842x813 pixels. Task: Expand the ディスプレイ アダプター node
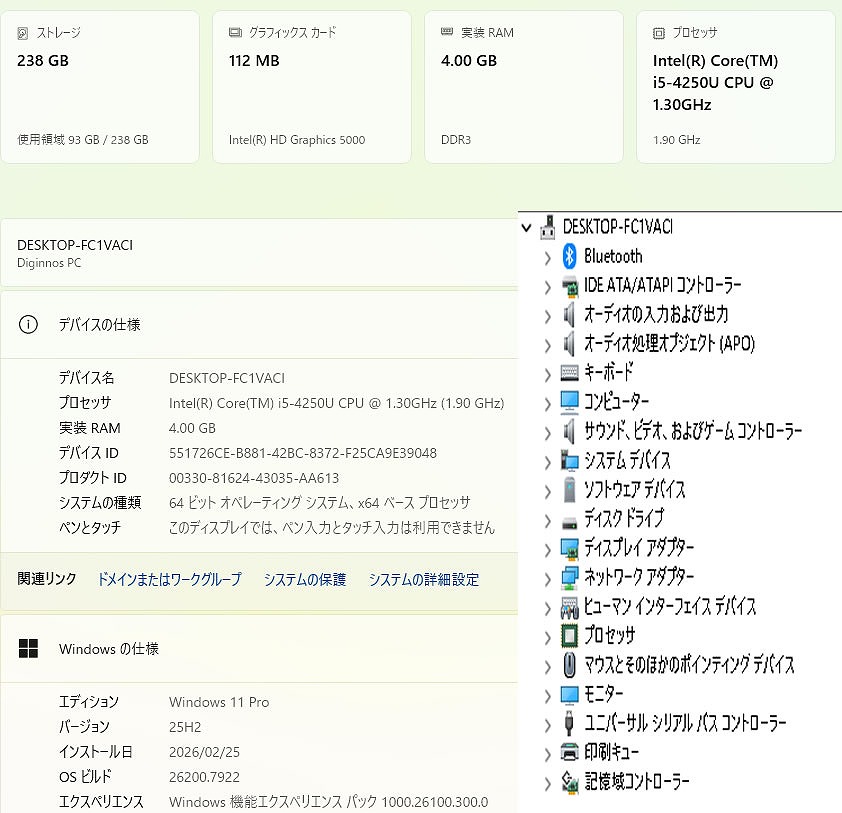click(x=547, y=549)
